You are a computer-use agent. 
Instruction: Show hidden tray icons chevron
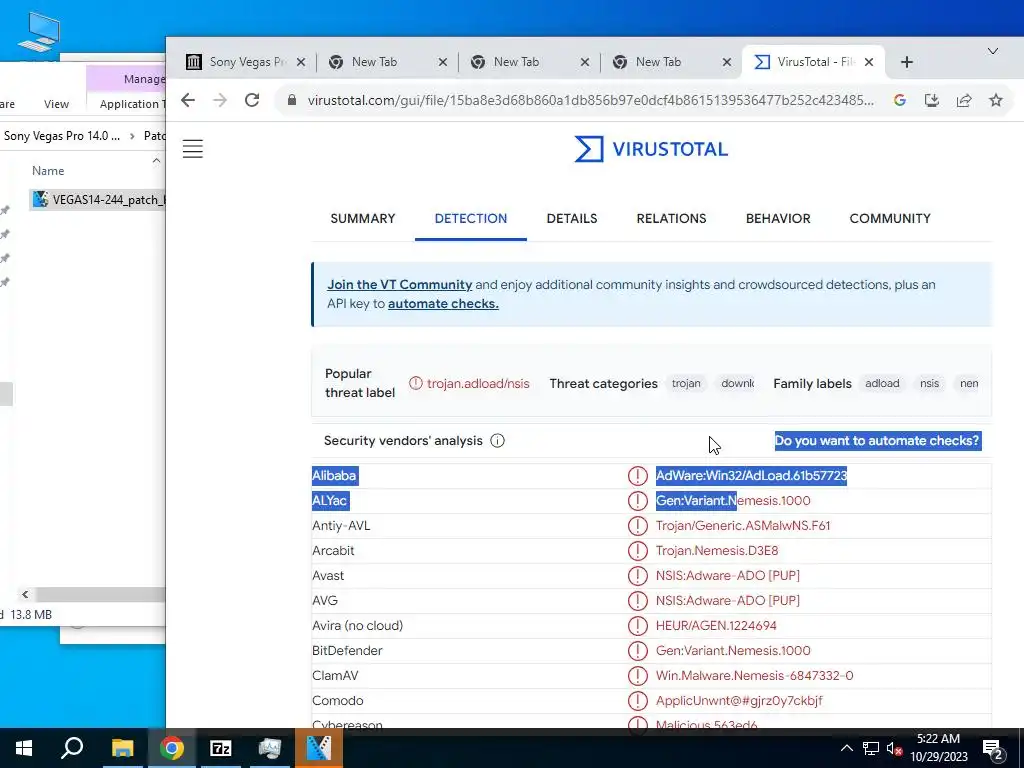coord(846,748)
